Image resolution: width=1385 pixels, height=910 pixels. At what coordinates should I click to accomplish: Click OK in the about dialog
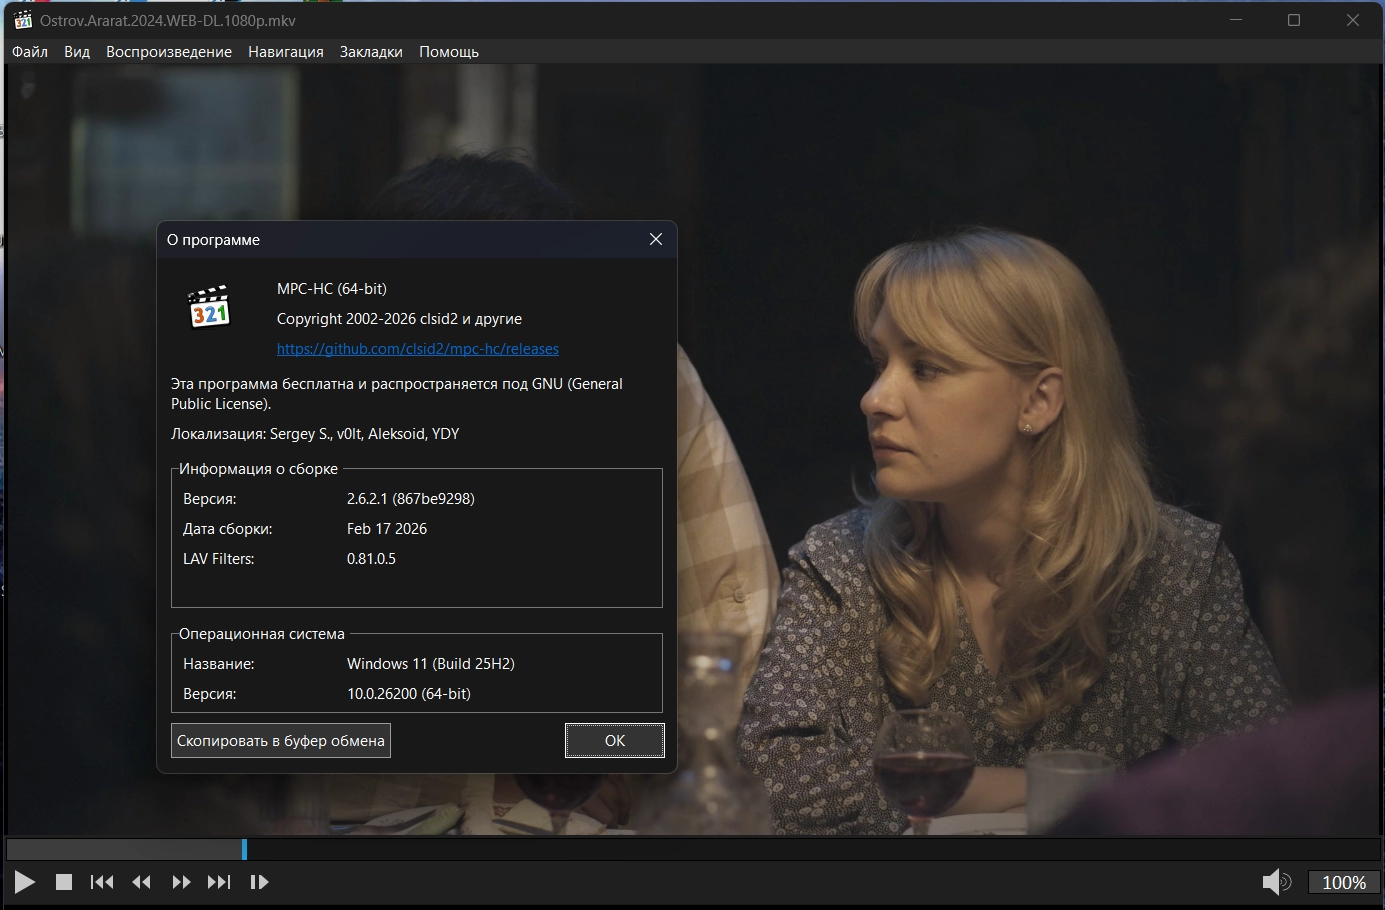(615, 741)
